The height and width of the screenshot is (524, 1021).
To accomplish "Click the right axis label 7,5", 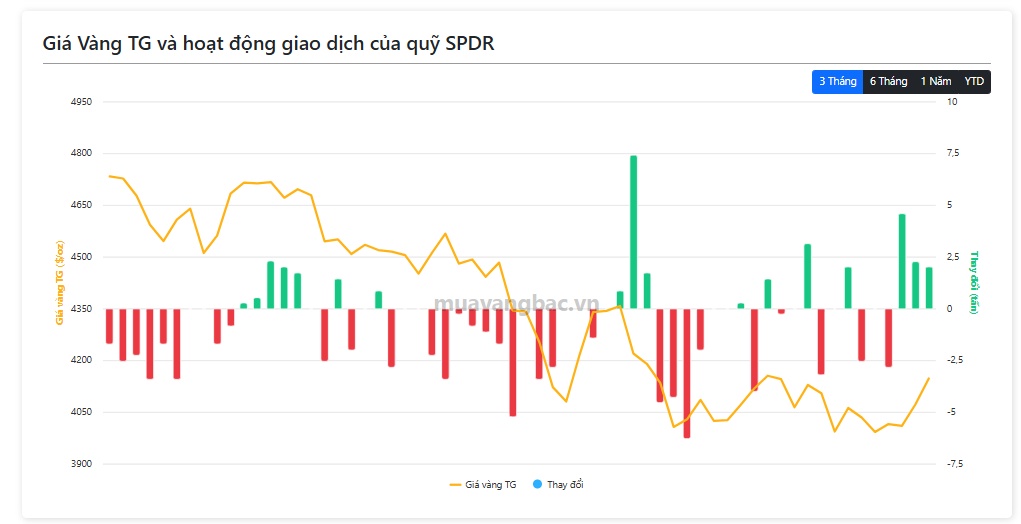I will (x=954, y=154).
